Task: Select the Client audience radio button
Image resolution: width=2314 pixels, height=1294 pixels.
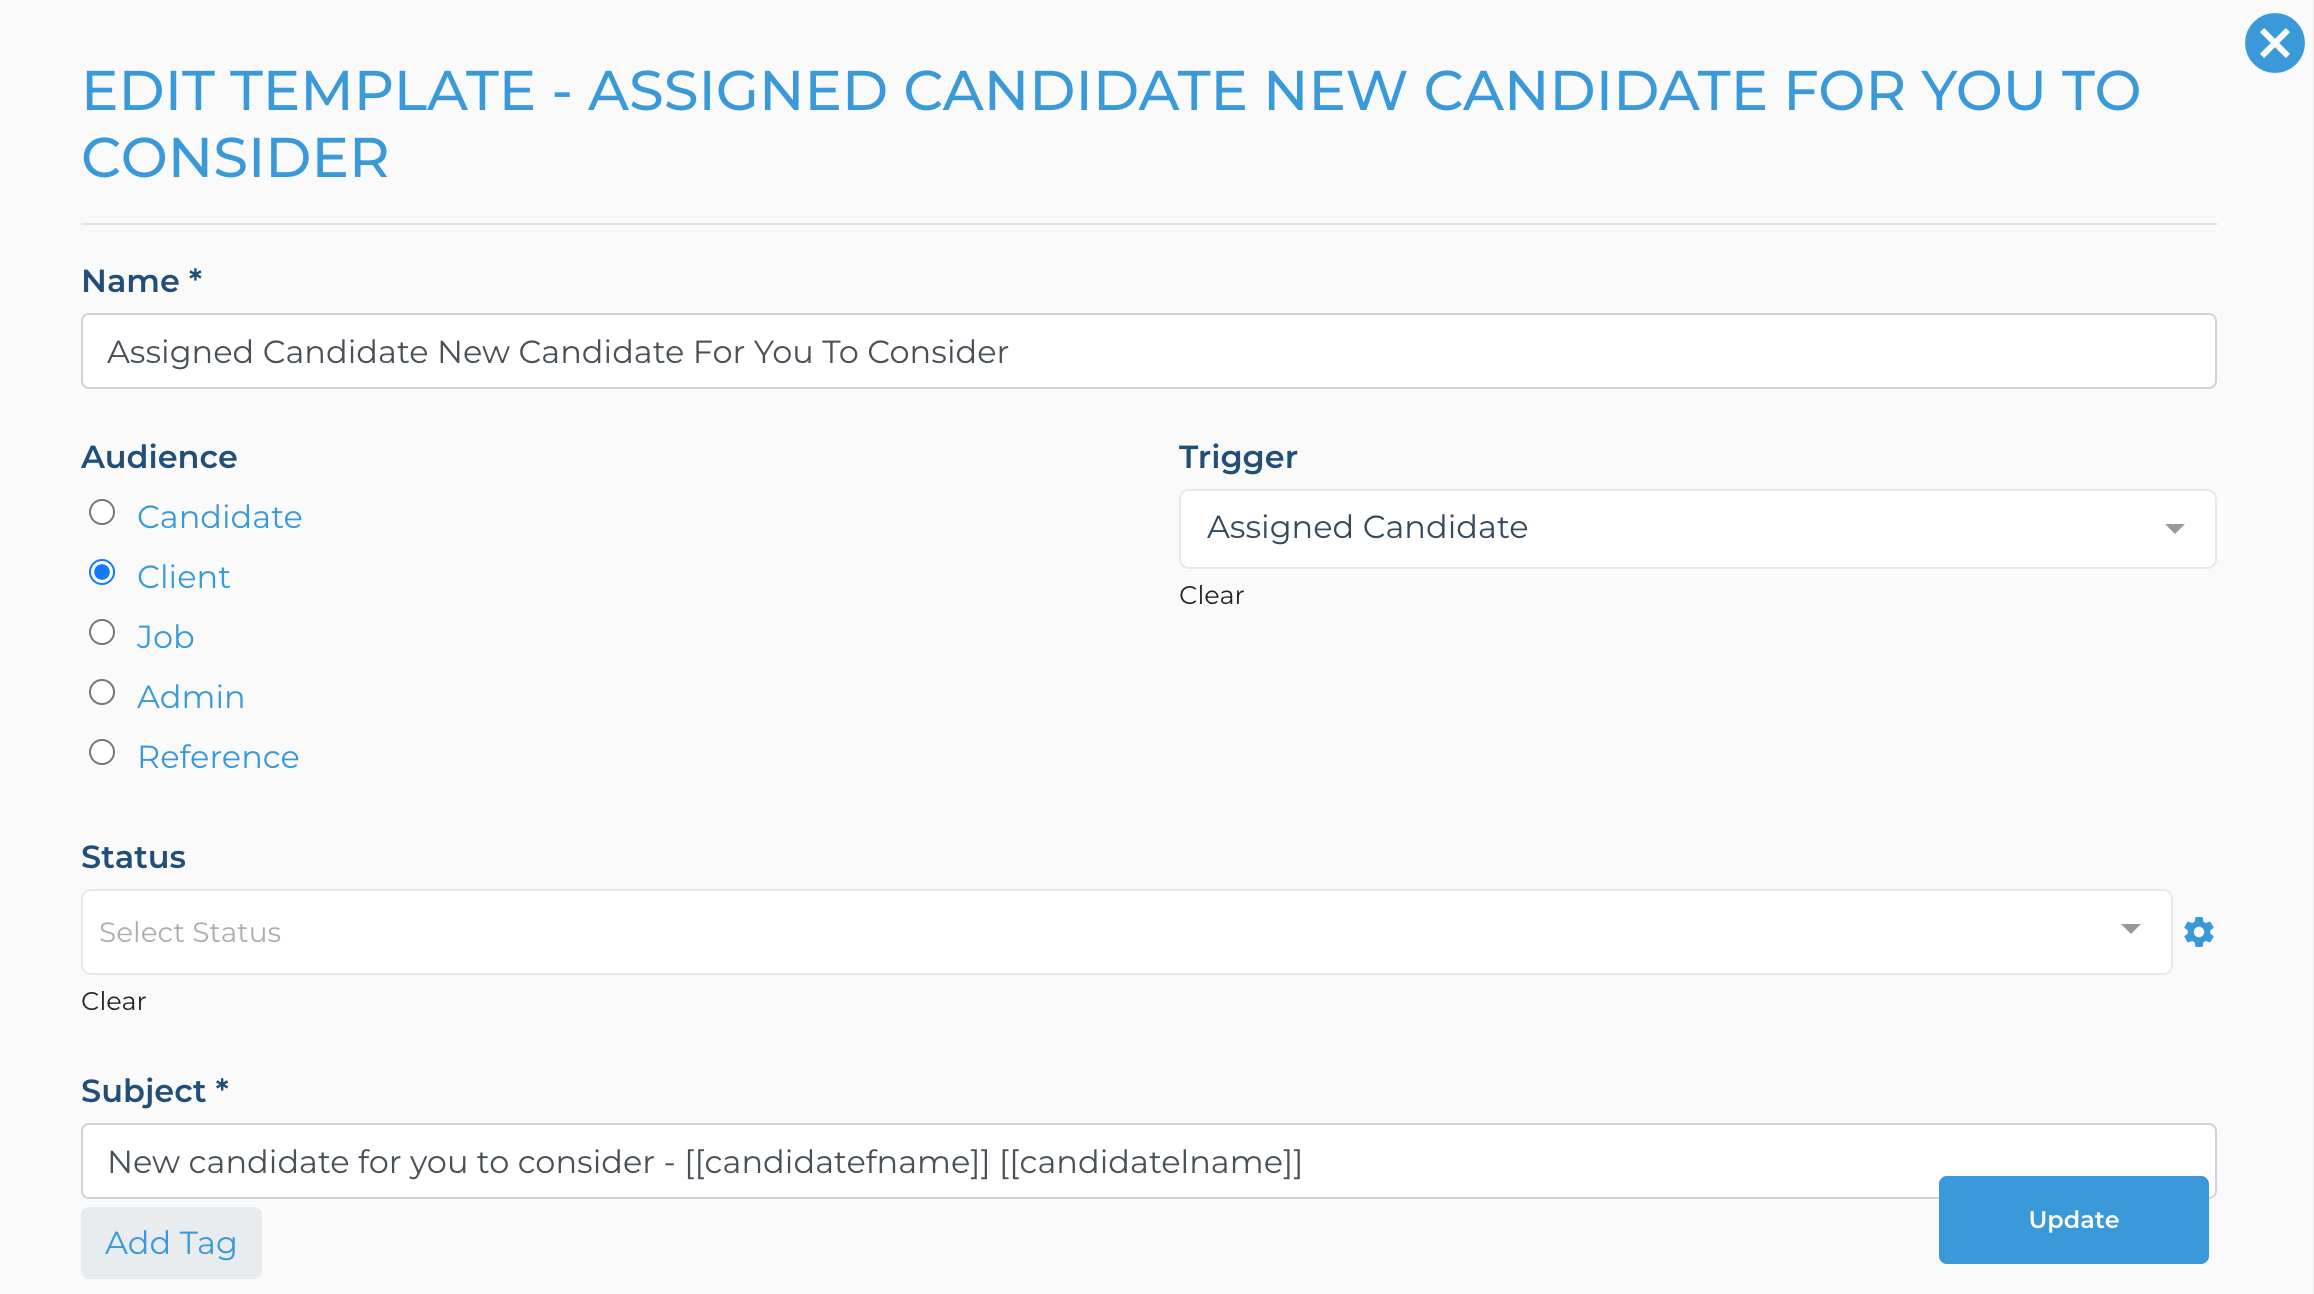Action: [x=102, y=573]
